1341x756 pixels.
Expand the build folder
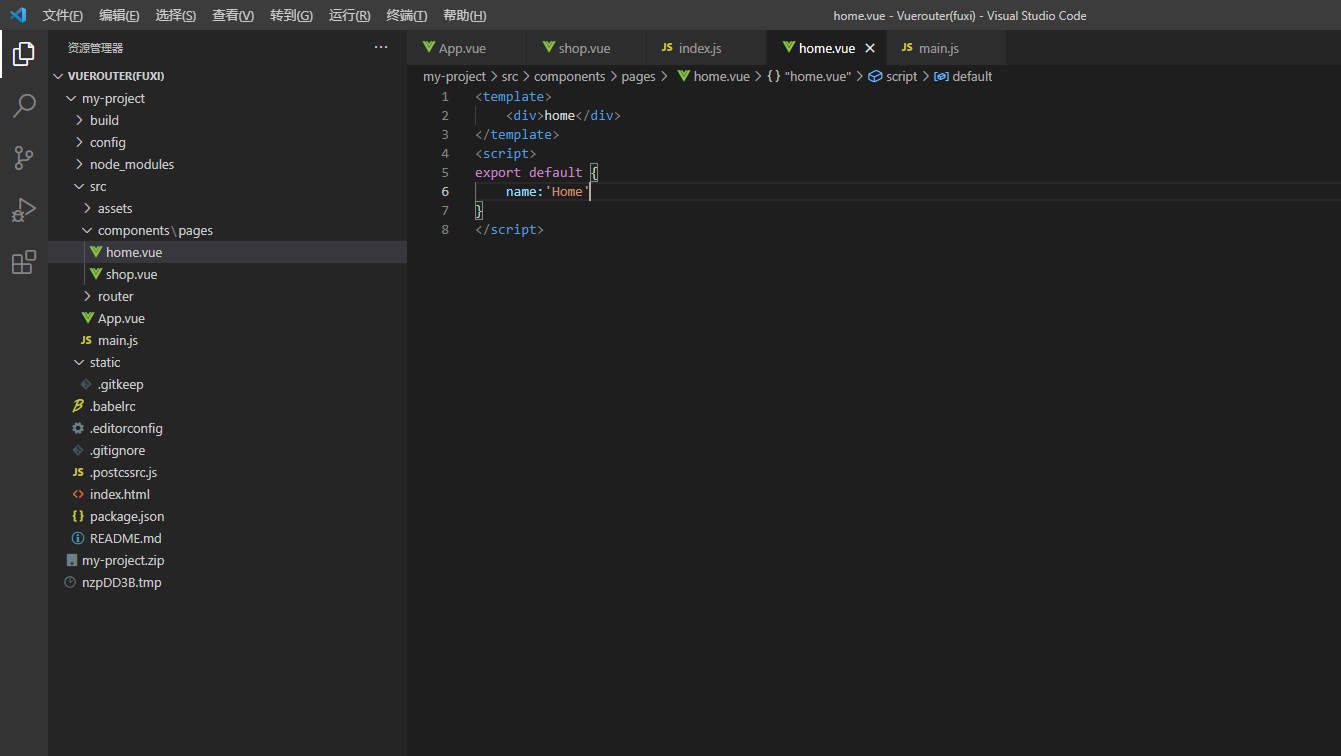pyautogui.click(x=79, y=120)
